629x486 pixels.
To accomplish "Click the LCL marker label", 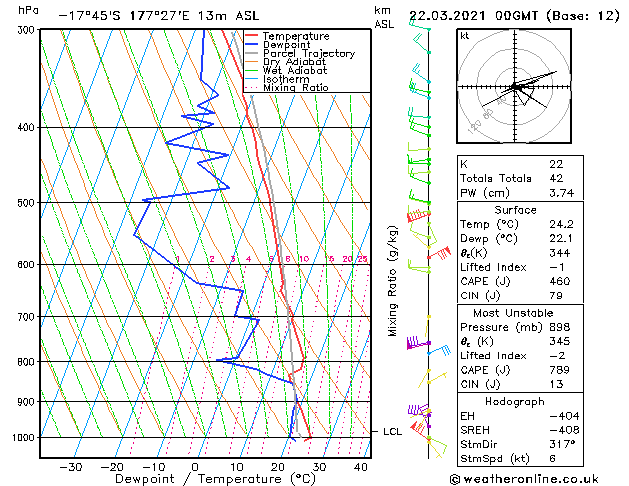I will coord(392,431).
